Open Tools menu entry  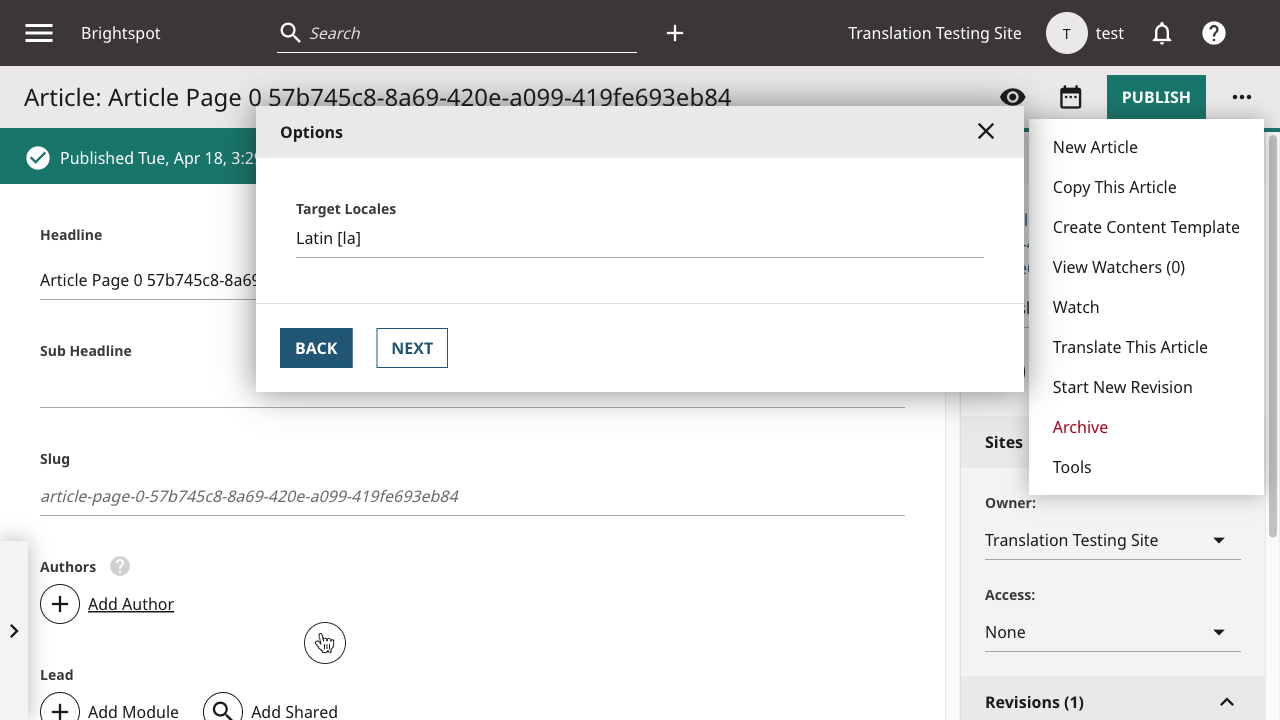(1146, 467)
